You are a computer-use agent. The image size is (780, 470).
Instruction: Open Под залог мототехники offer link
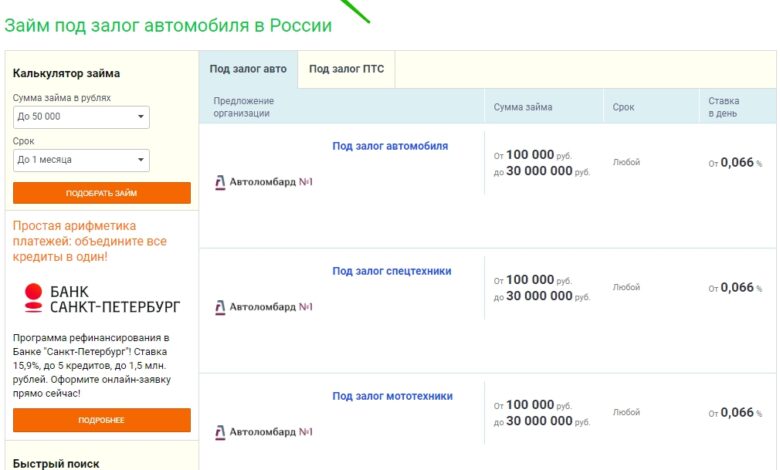coord(392,396)
